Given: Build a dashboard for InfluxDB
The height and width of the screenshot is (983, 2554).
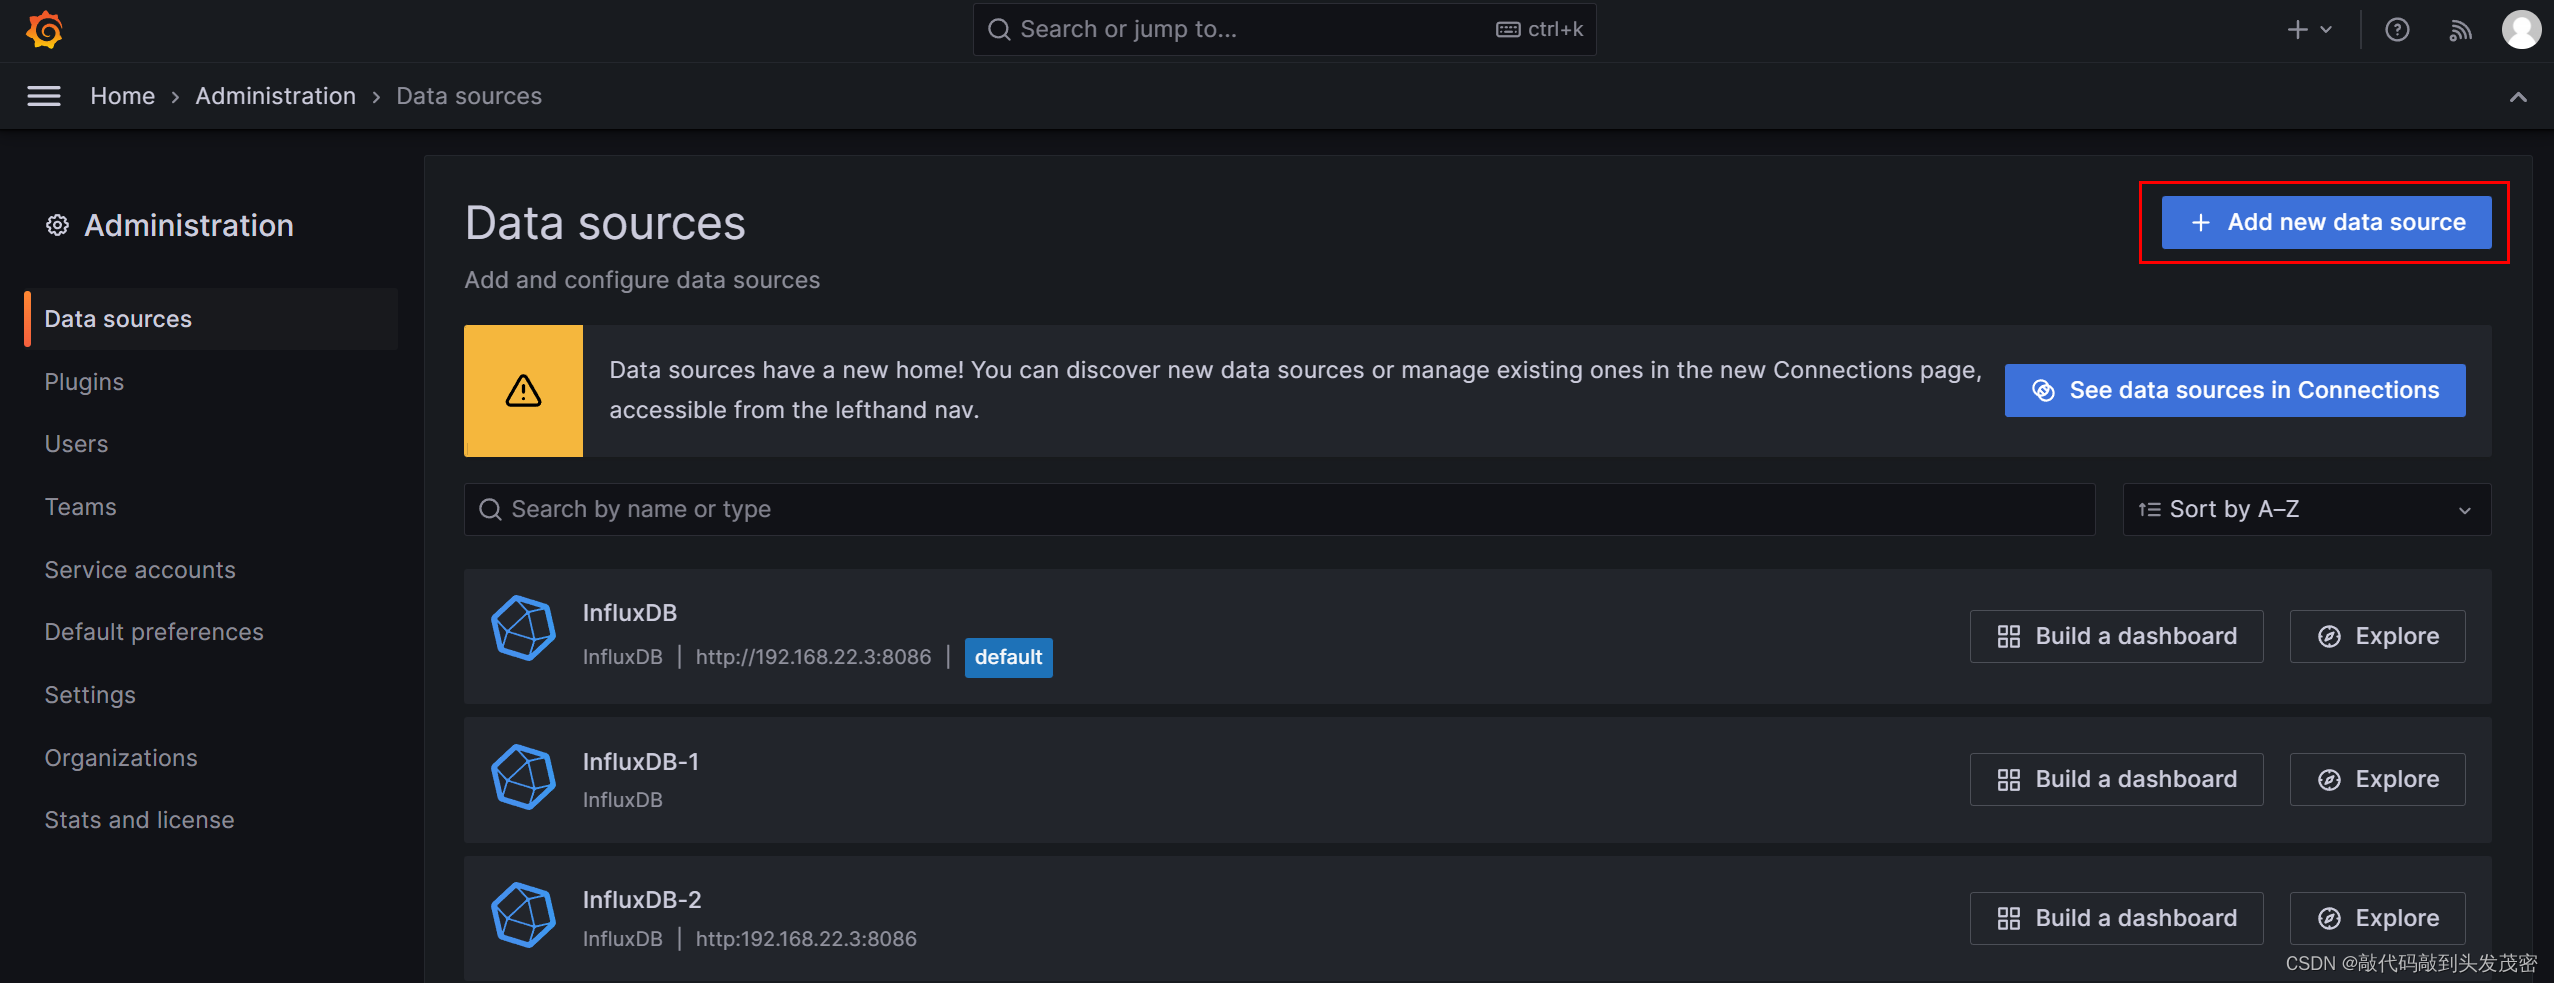Looking at the screenshot, I should (2116, 636).
